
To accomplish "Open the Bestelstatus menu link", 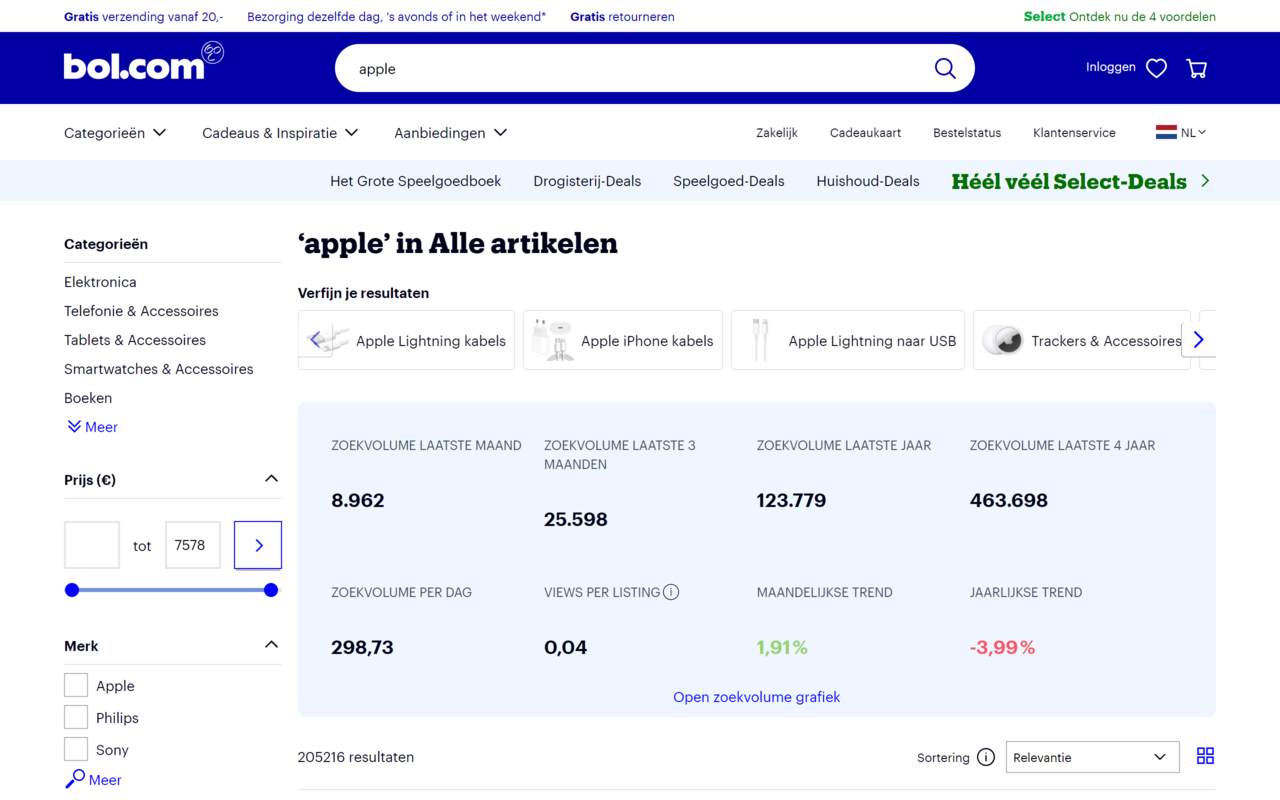I will 967,132.
